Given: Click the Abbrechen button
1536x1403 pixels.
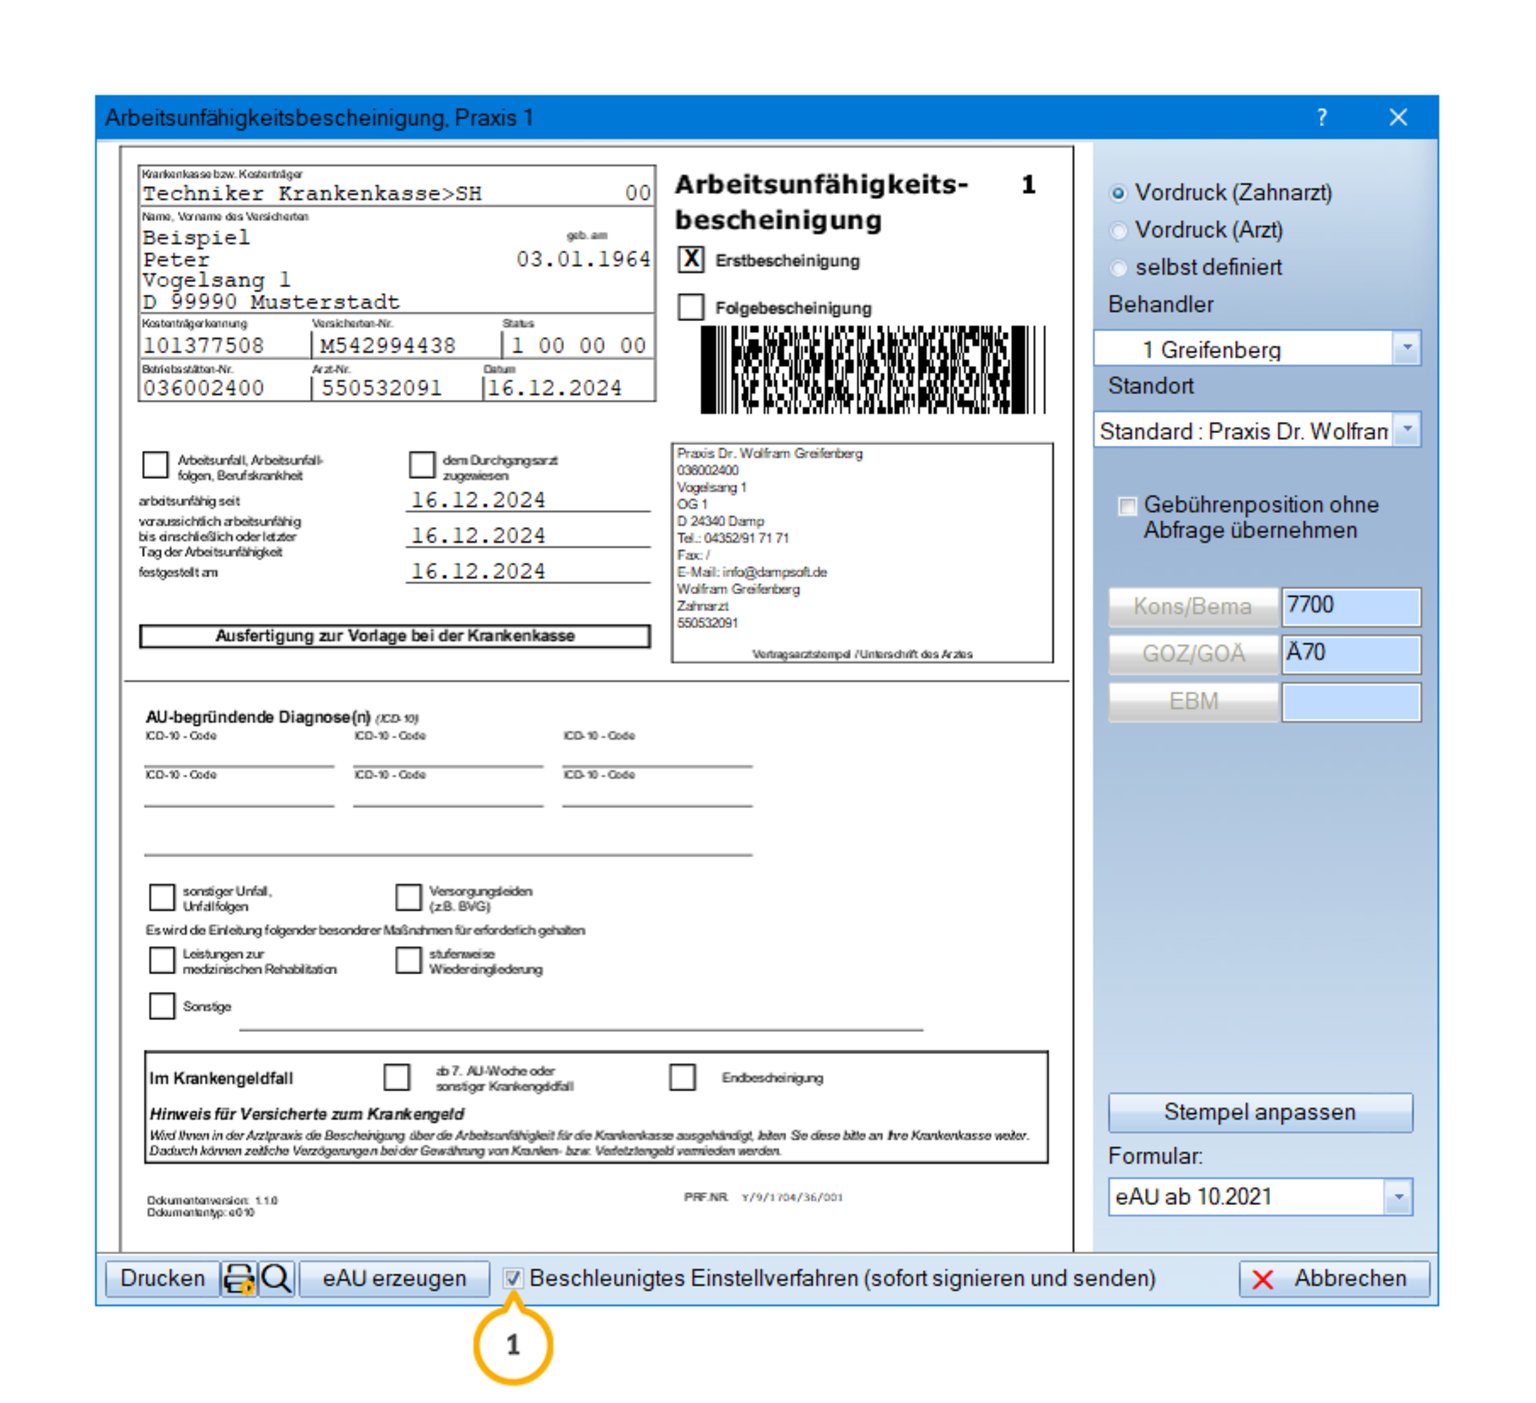Looking at the screenshot, I should (1334, 1279).
